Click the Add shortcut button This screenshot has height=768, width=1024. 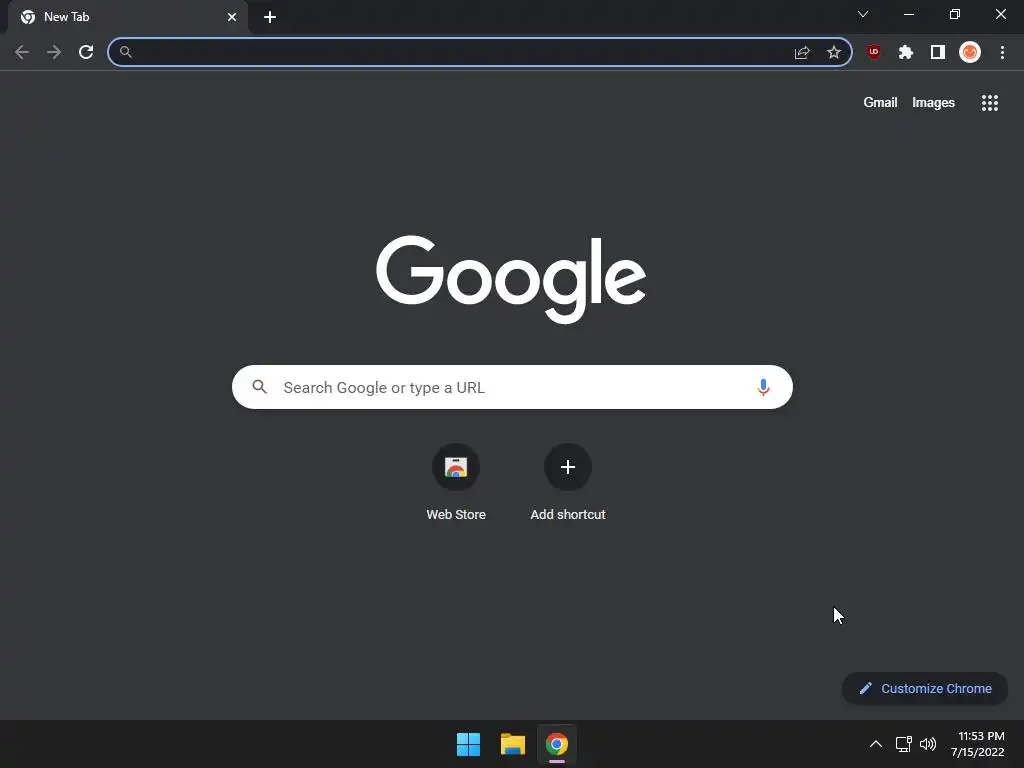[x=568, y=482]
